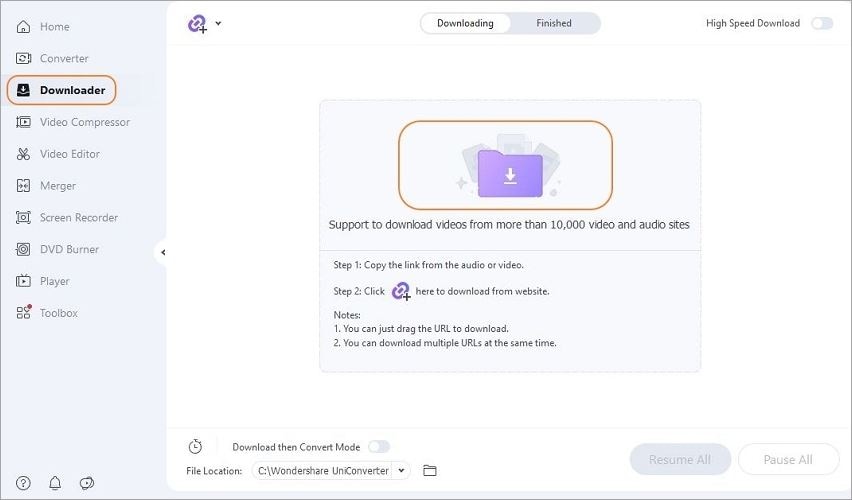The height and width of the screenshot is (500, 852).
Task: Click the feedback chat icon
Action: coord(86,483)
